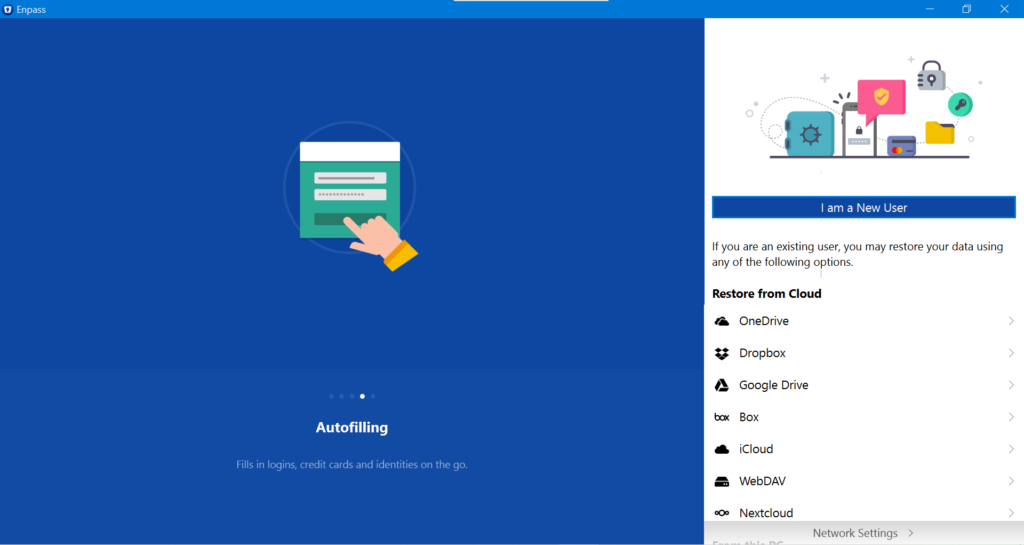Click the WebDAV drive icon
Screen dimensions: 1024x545
pos(722,481)
